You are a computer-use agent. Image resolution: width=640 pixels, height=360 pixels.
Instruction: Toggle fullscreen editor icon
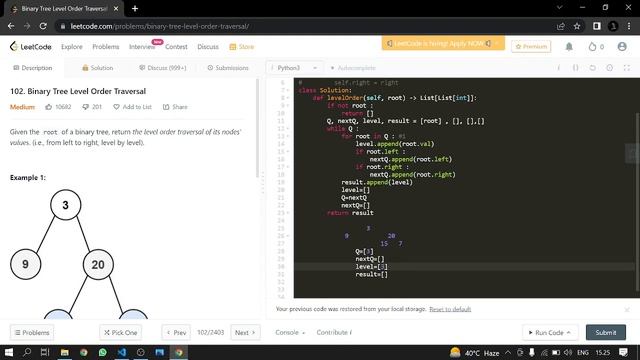point(627,68)
